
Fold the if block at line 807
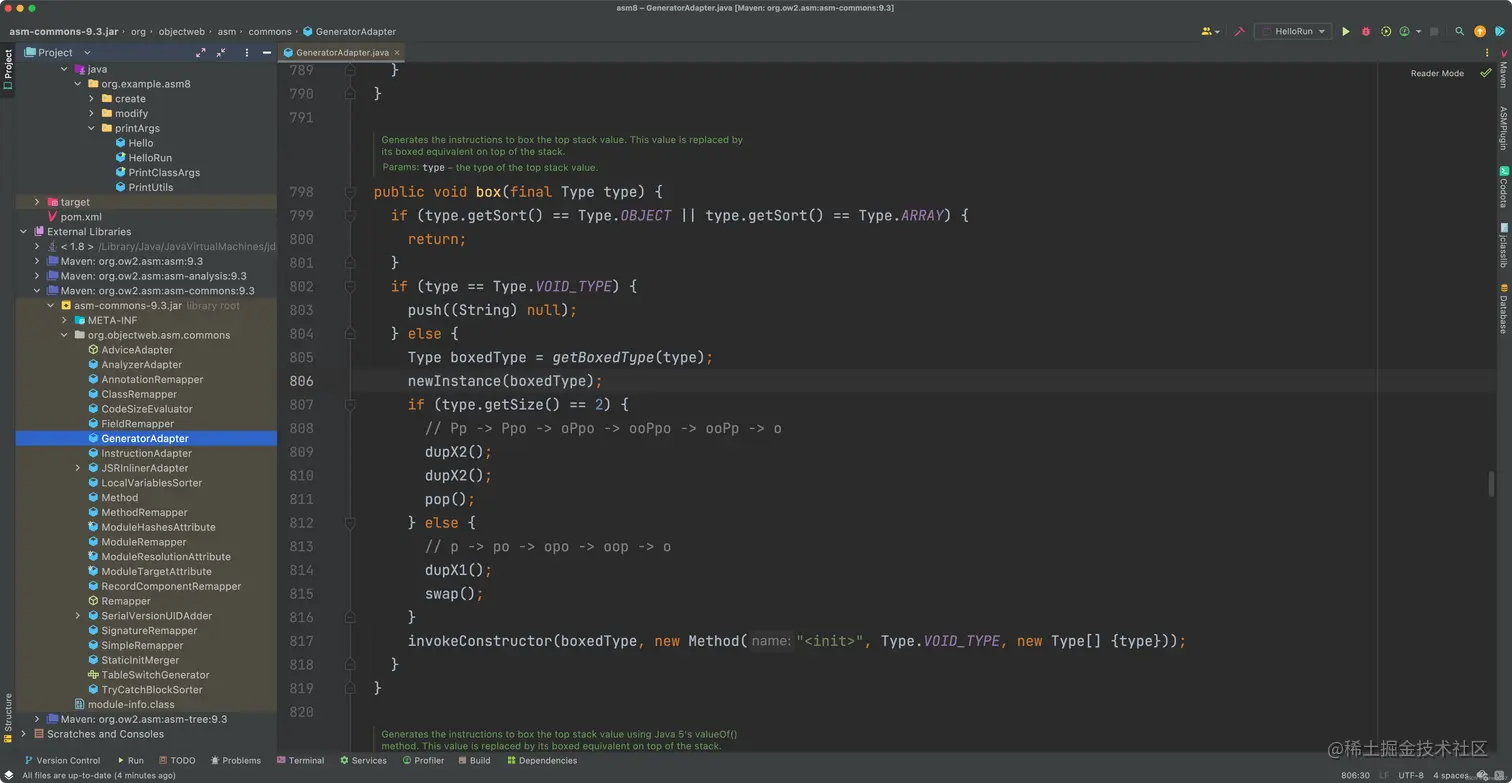click(350, 405)
